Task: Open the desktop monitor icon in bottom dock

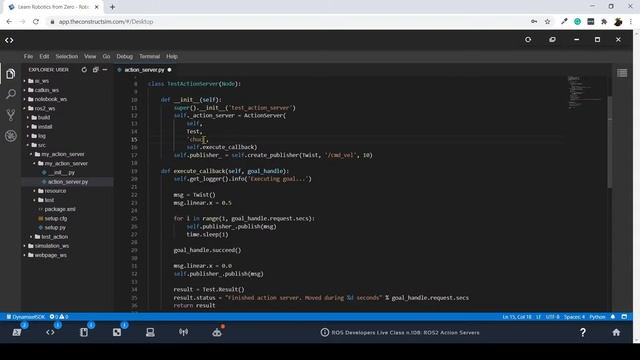Action: pos(150,332)
